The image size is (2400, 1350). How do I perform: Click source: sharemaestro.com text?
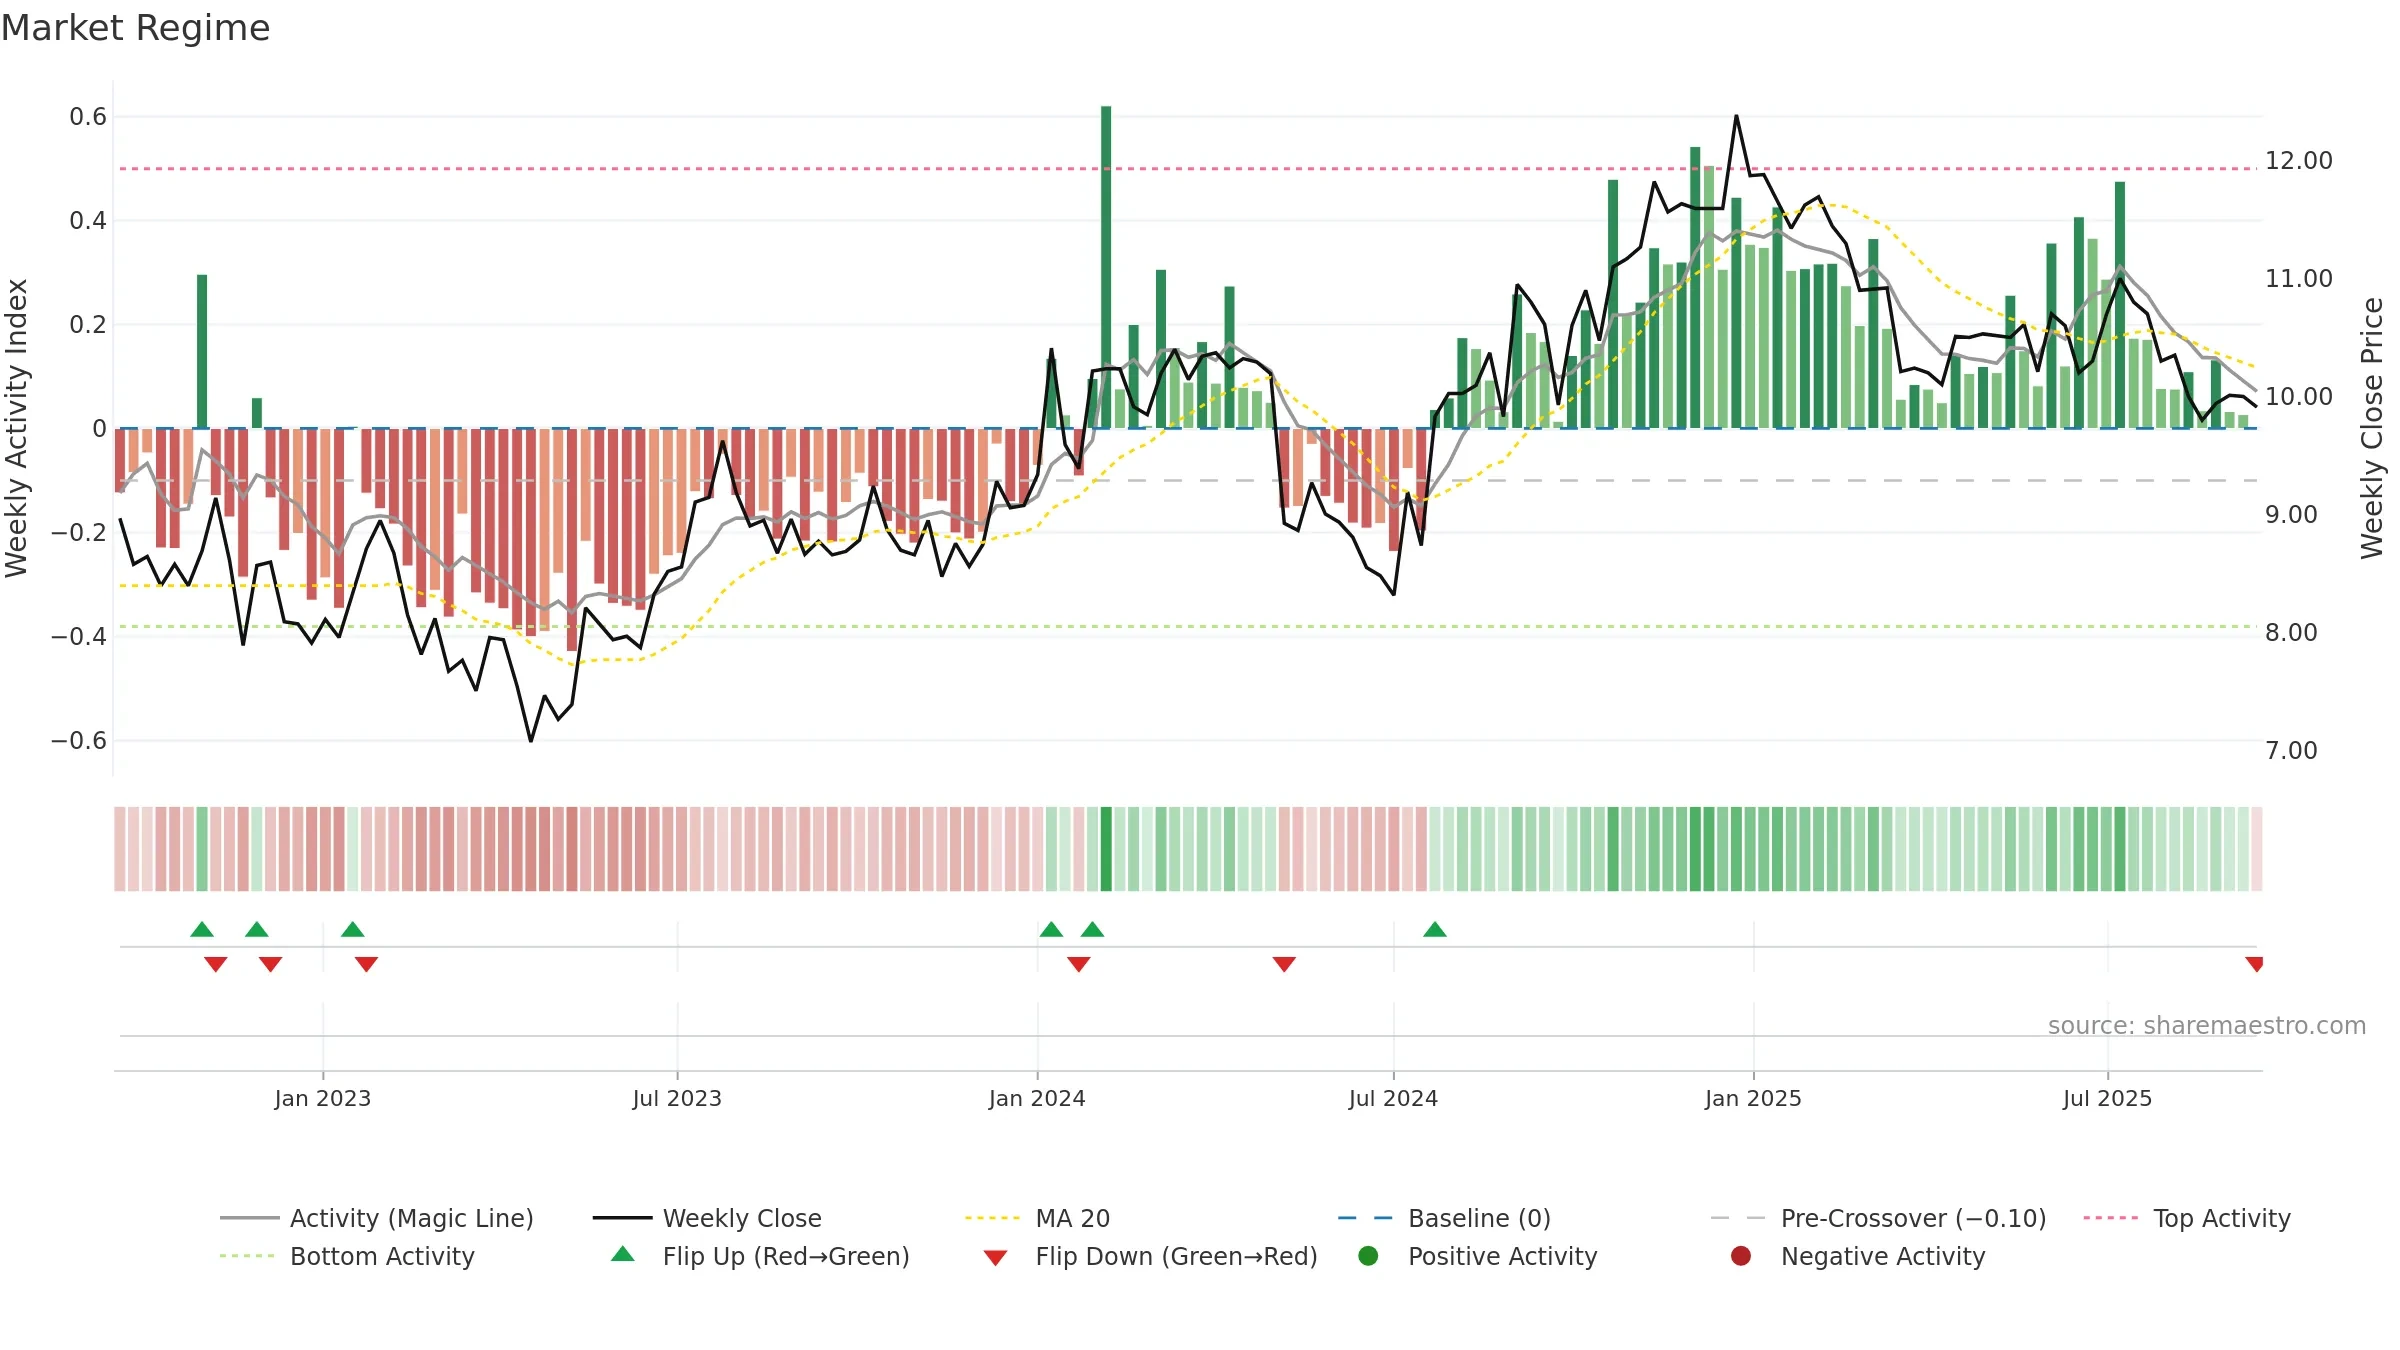tap(2207, 1025)
